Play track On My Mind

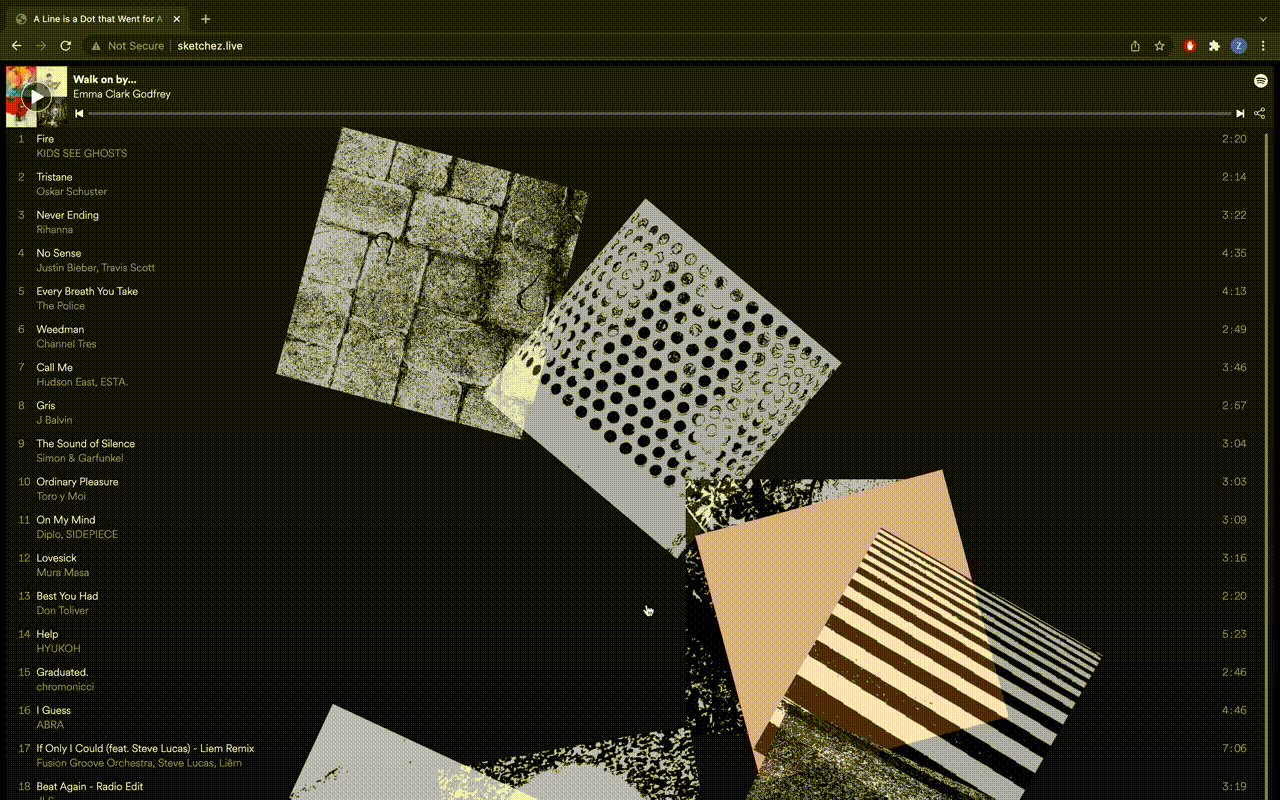click(633, 526)
